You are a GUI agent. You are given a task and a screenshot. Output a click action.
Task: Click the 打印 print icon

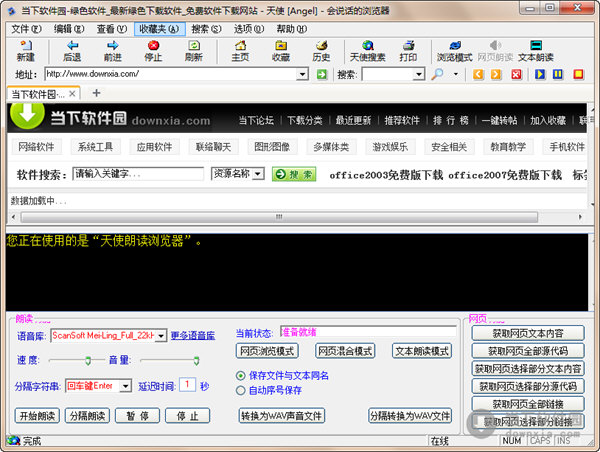click(408, 51)
